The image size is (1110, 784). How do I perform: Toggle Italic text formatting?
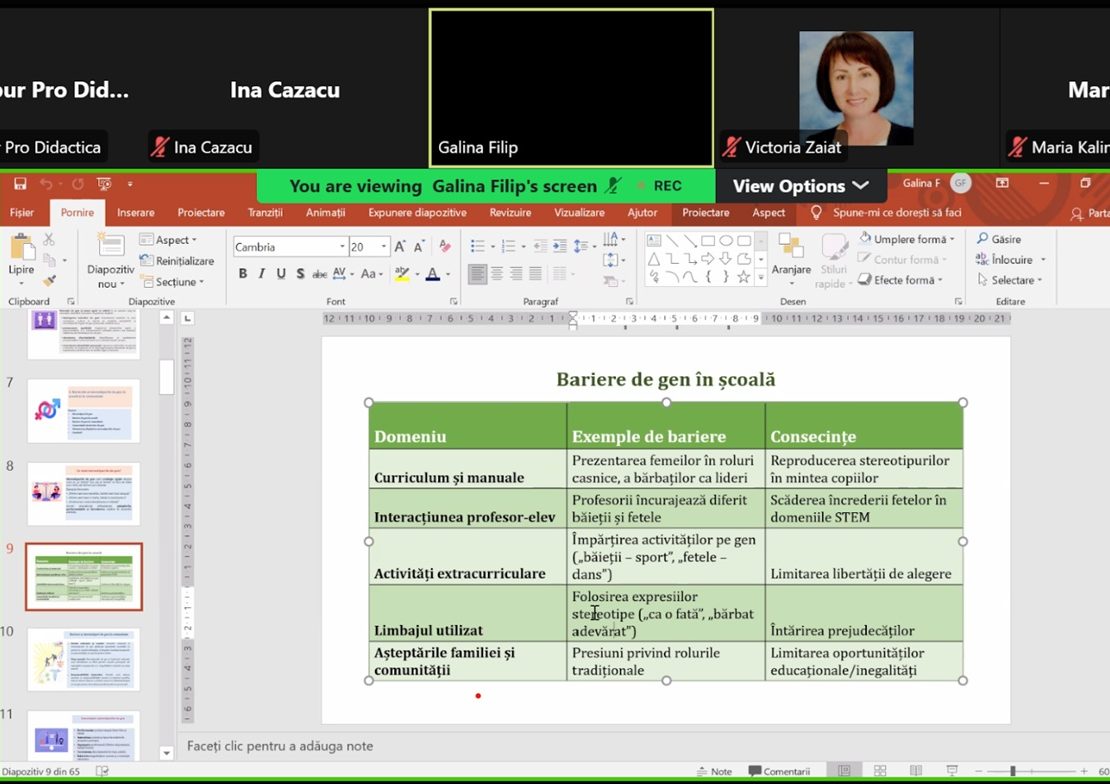tap(262, 274)
